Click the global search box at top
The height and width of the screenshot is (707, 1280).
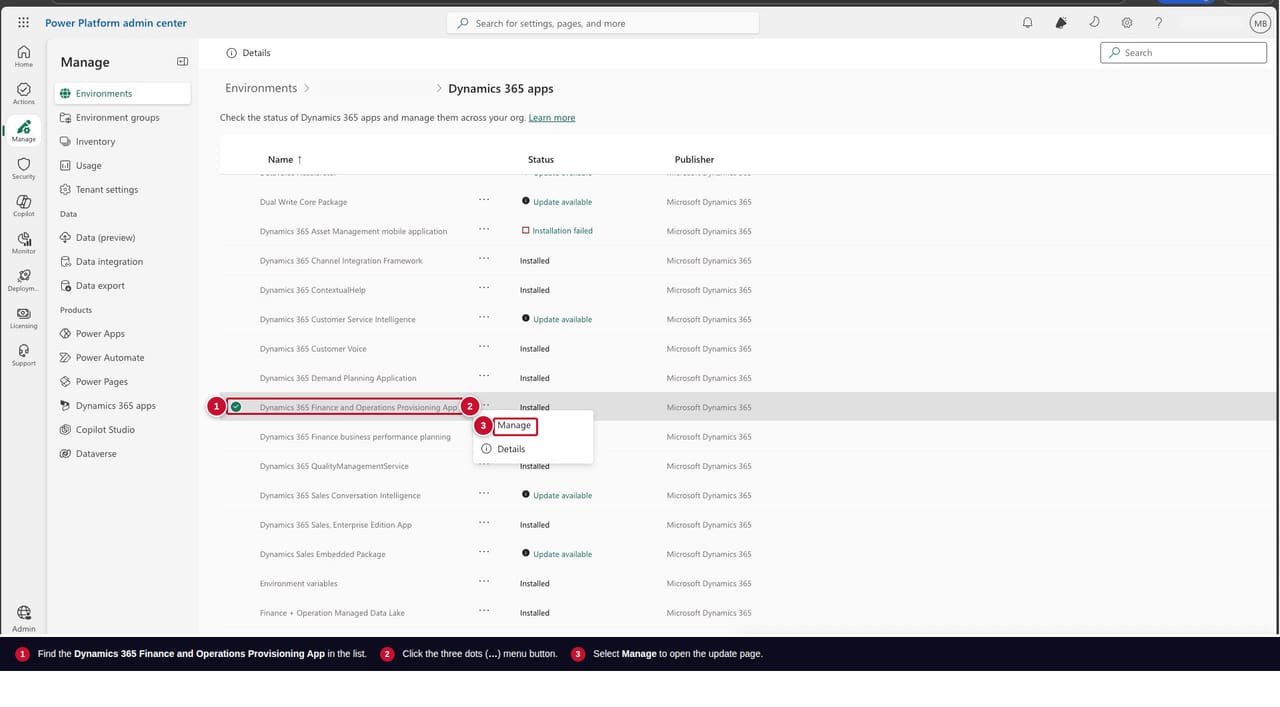pyautogui.click(x=603, y=23)
